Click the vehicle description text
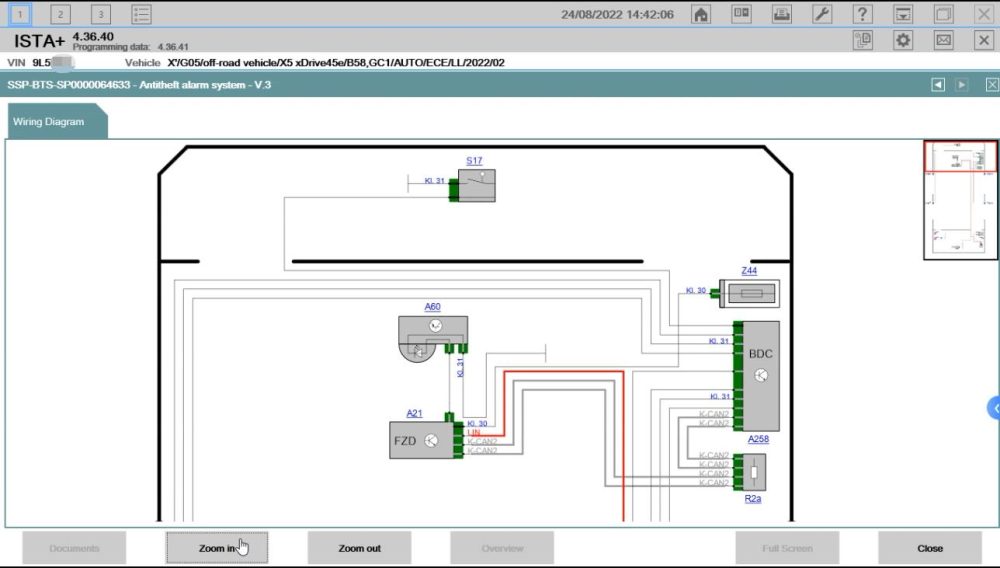1000x568 pixels. tap(335, 62)
